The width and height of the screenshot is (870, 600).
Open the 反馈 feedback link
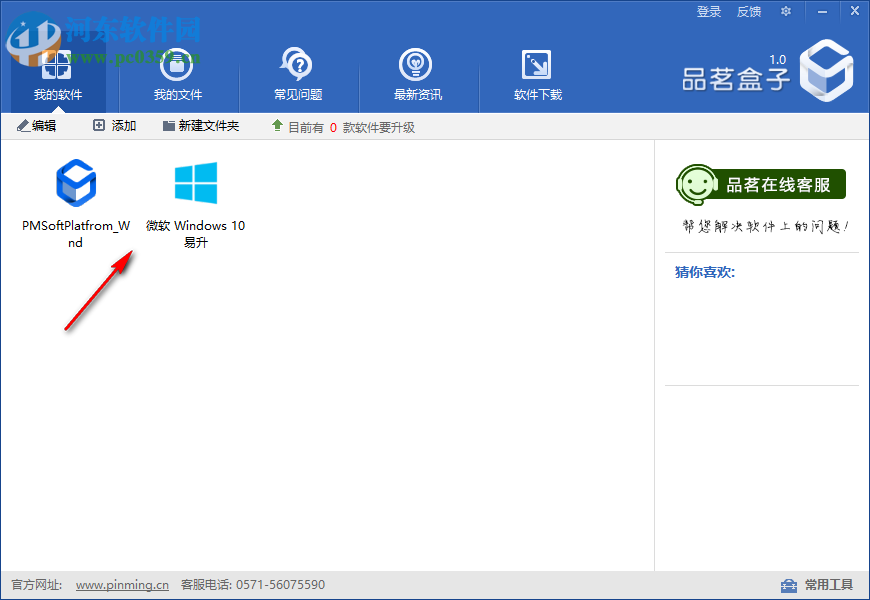748,11
